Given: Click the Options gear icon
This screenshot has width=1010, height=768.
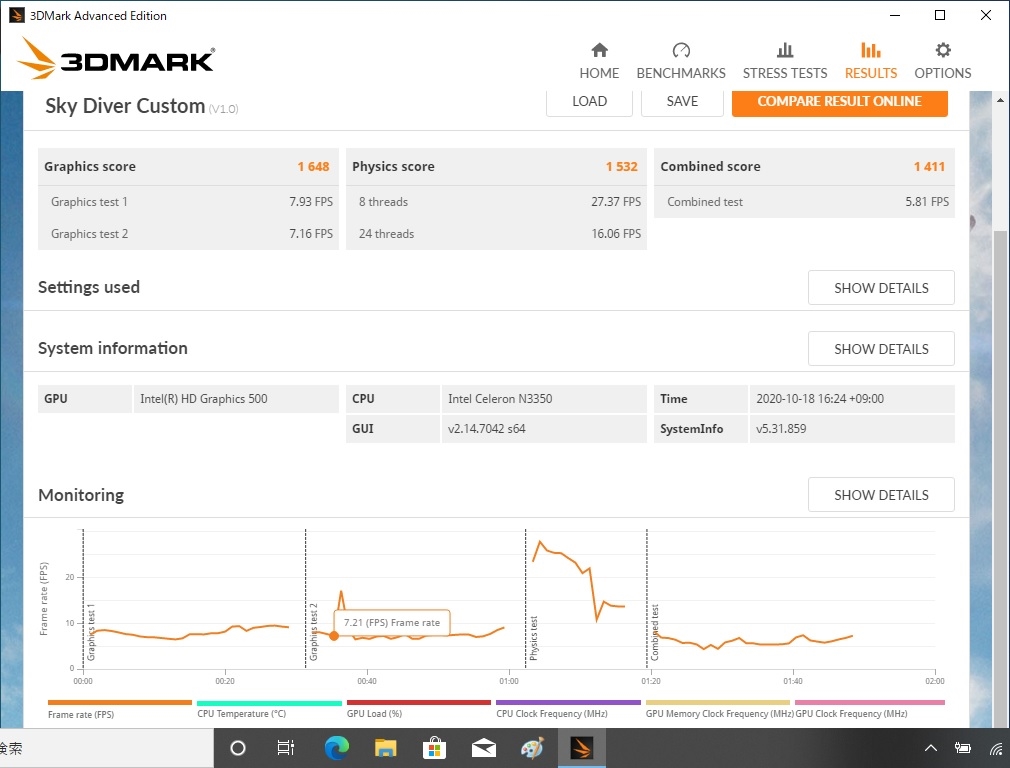Looking at the screenshot, I should pos(943,50).
